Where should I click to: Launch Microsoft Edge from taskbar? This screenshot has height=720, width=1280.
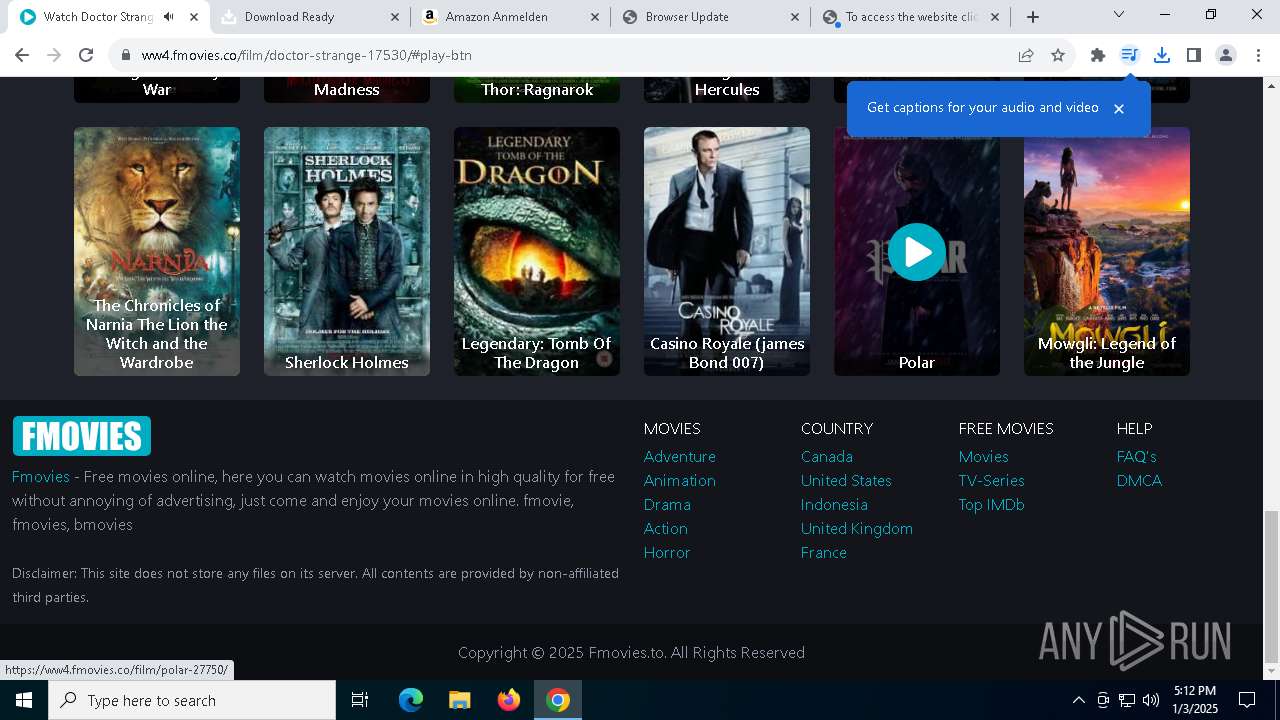tap(411, 700)
